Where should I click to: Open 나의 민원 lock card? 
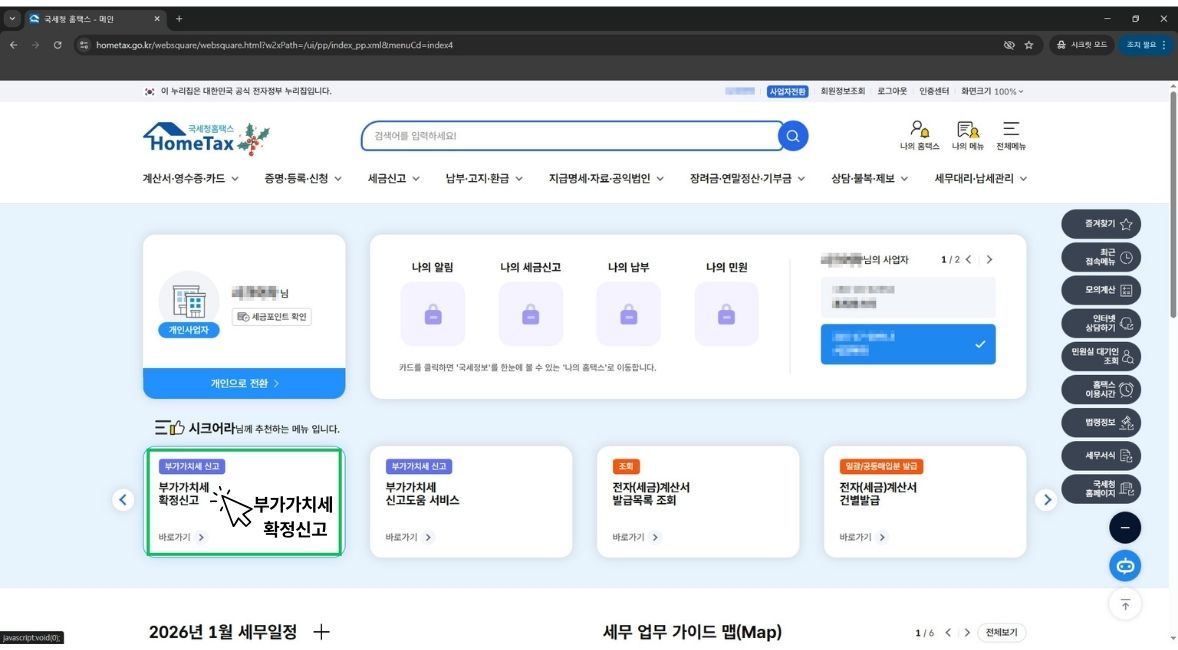pos(726,314)
